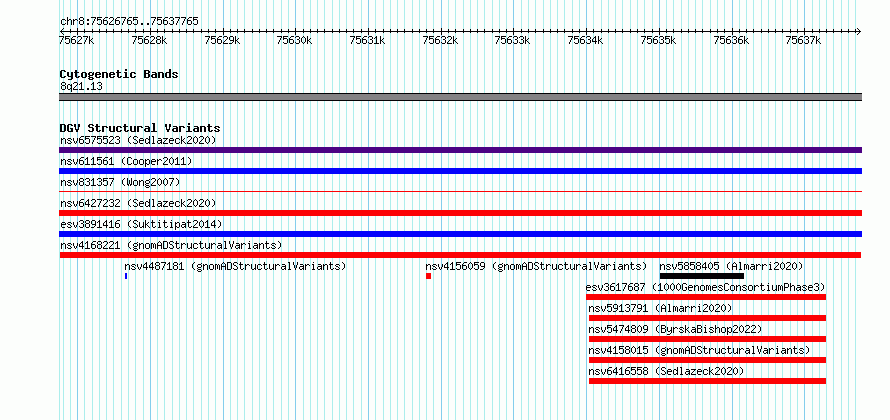This screenshot has width=890, height=420.
Task: Click the red nsv4168221 variant bar
Action: tap(460, 255)
